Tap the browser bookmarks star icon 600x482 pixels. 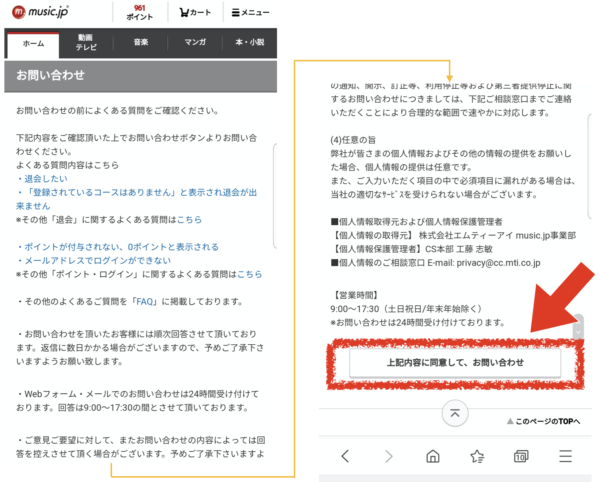[477, 456]
